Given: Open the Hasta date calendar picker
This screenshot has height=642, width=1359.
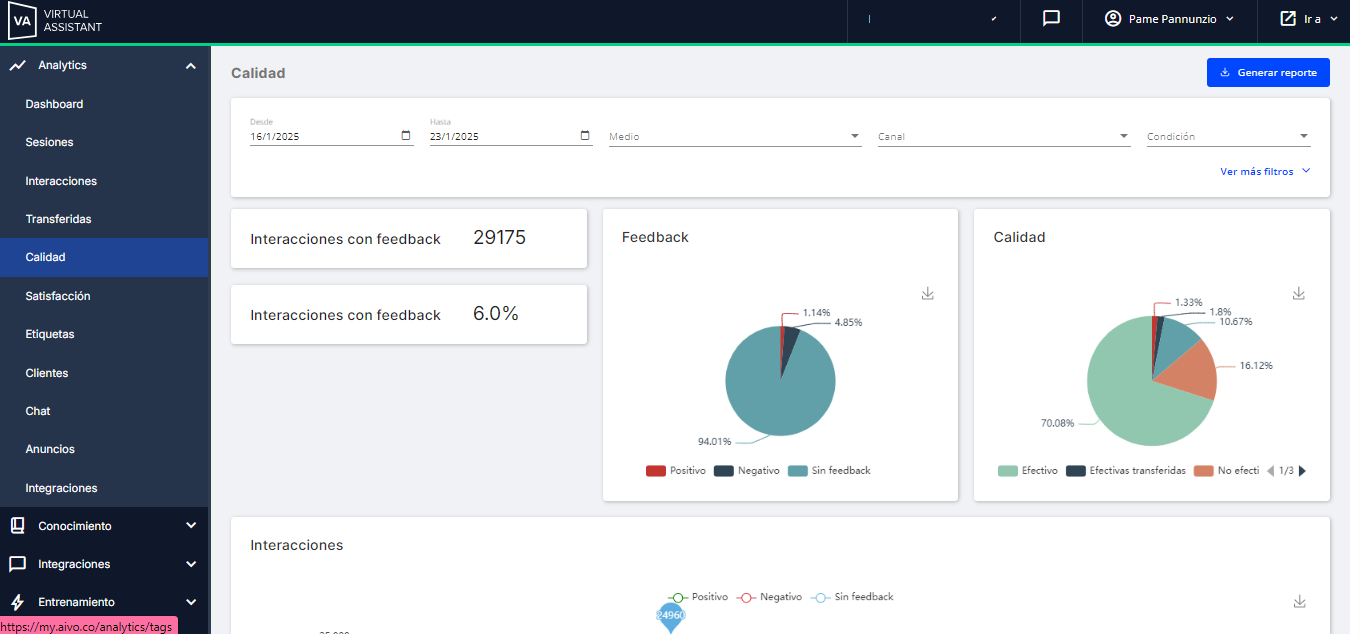Looking at the screenshot, I should point(585,136).
